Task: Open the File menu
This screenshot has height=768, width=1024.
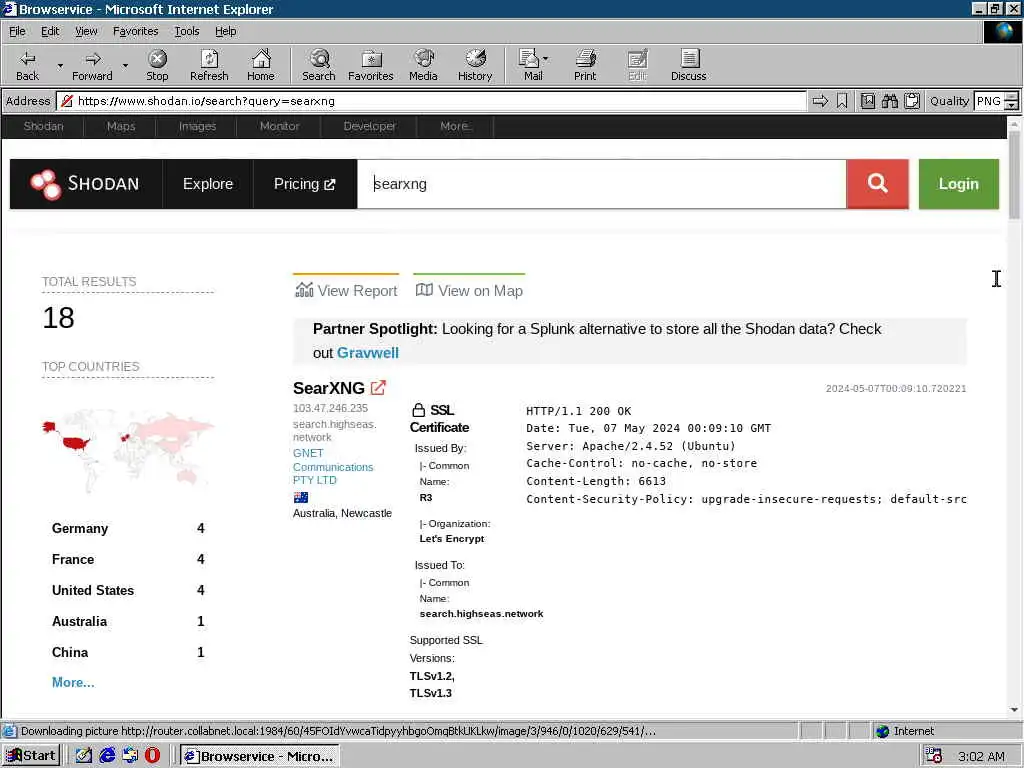Action: (17, 31)
